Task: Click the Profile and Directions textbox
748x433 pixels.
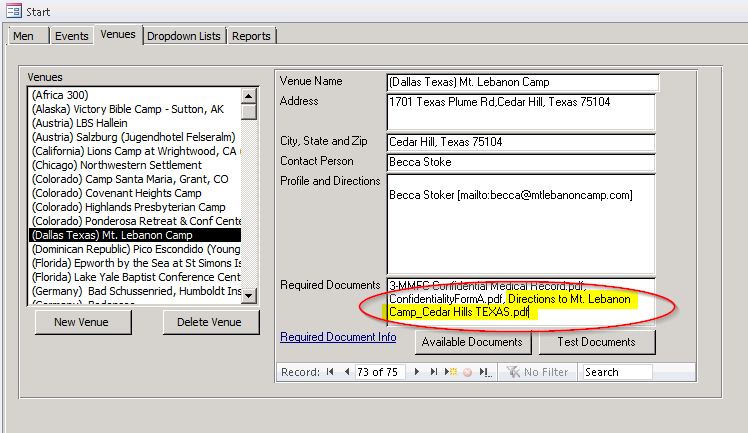Action: click(521, 224)
